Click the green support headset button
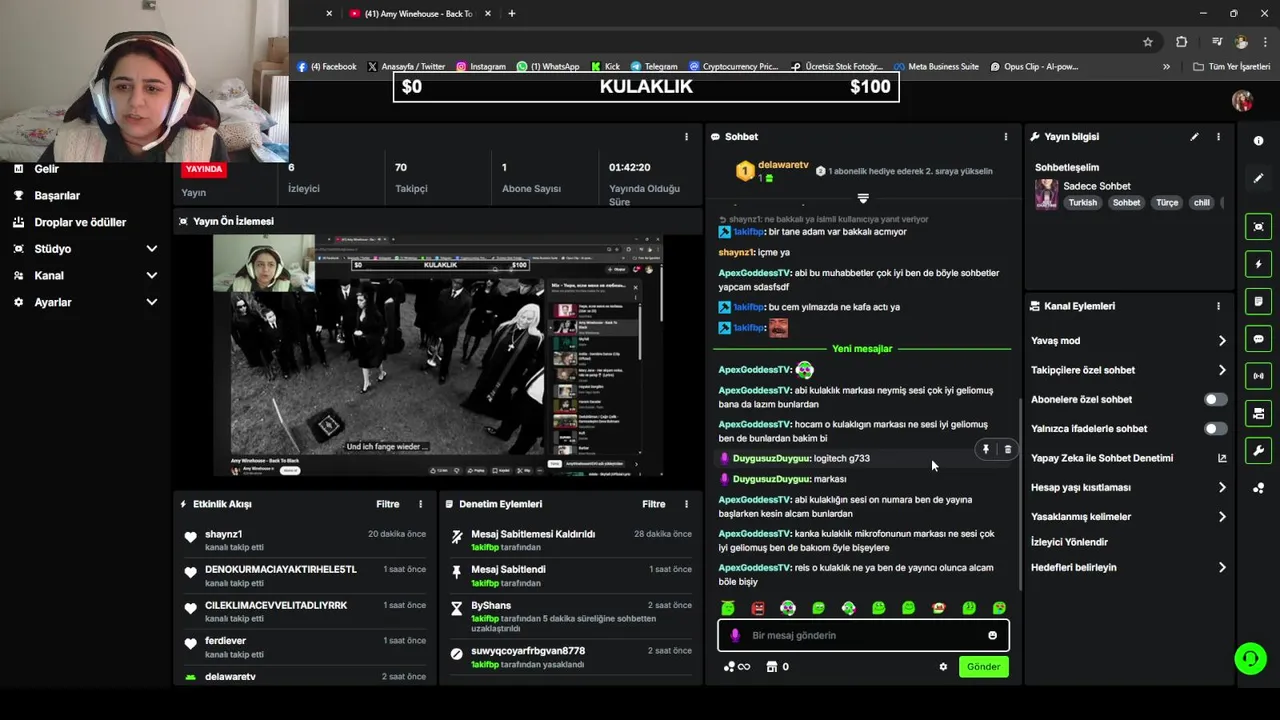1280x720 pixels. point(1250,658)
